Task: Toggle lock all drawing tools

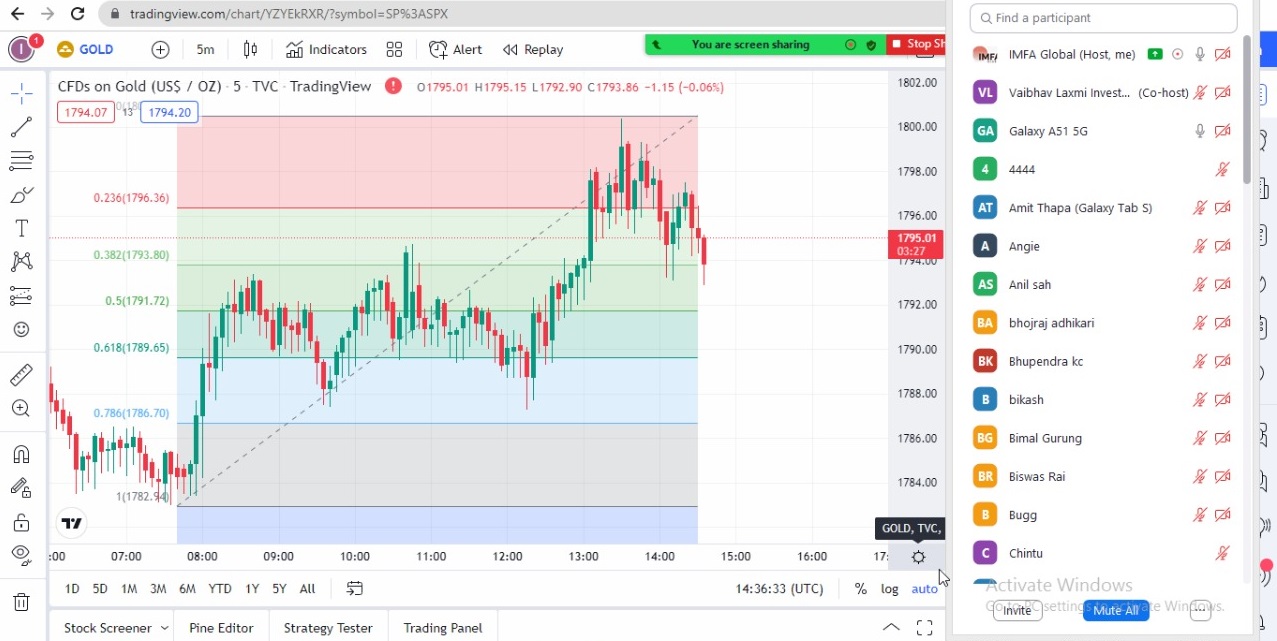Action: (21, 522)
